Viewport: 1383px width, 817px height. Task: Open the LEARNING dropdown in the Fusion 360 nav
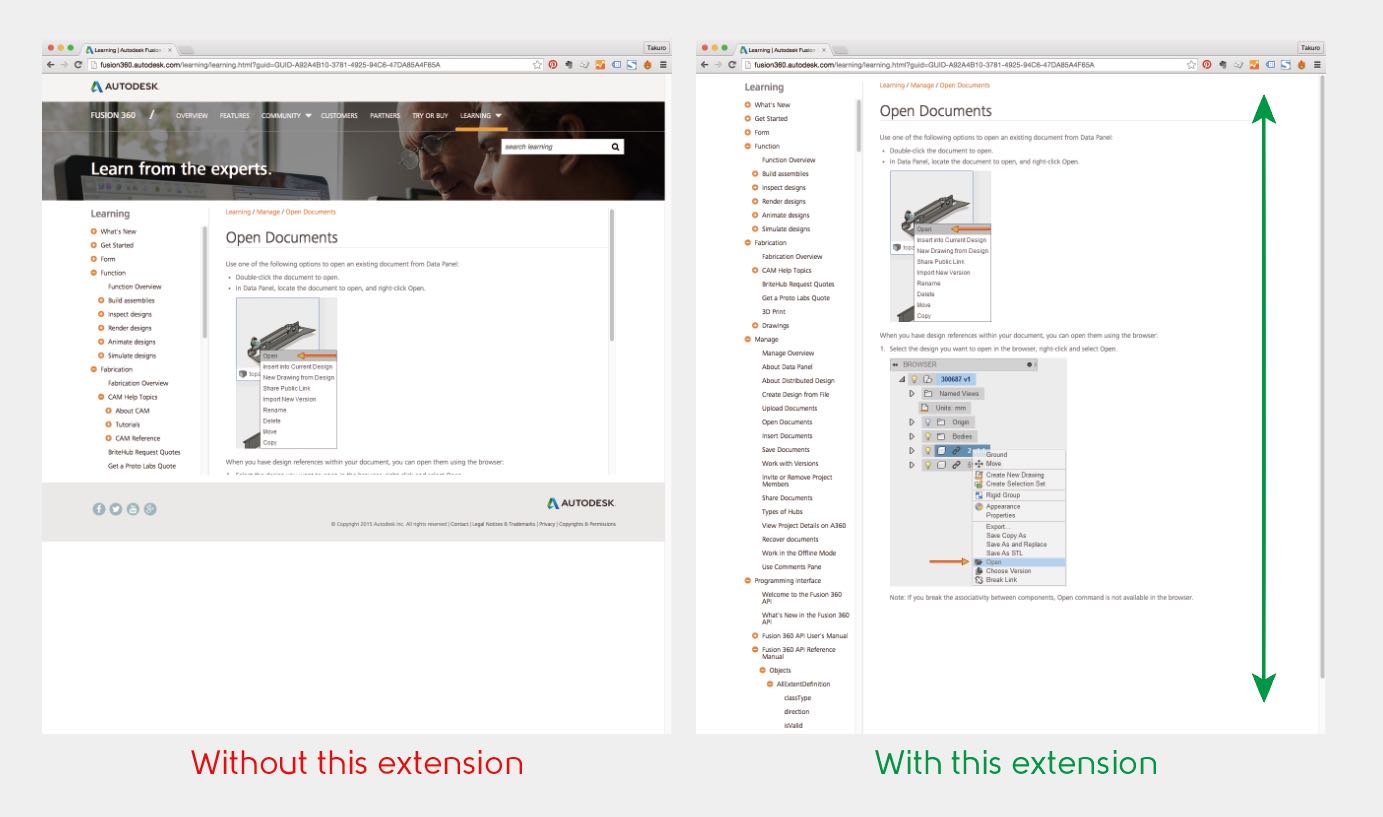[480, 116]
